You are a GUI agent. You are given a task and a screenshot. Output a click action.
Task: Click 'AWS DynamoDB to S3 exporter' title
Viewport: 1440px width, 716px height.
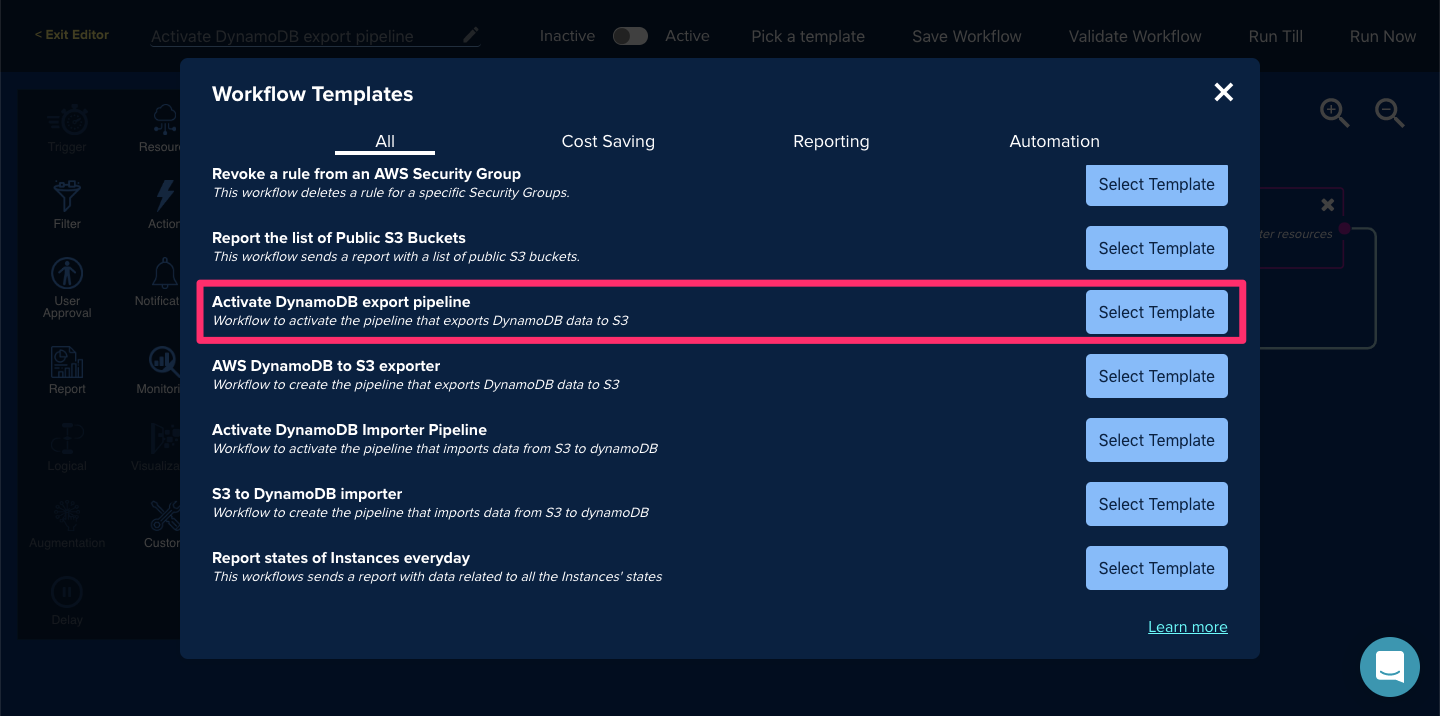326,366
